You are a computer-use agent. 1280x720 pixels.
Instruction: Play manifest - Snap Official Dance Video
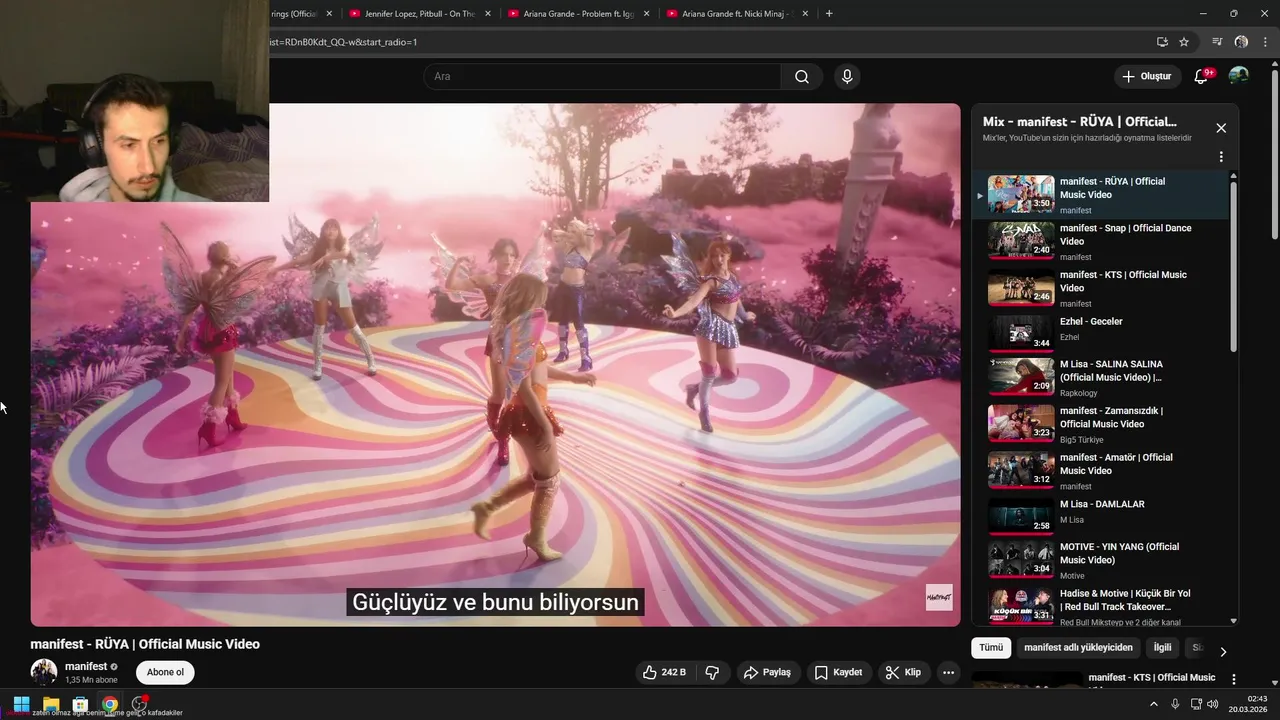coord(1100,242)
